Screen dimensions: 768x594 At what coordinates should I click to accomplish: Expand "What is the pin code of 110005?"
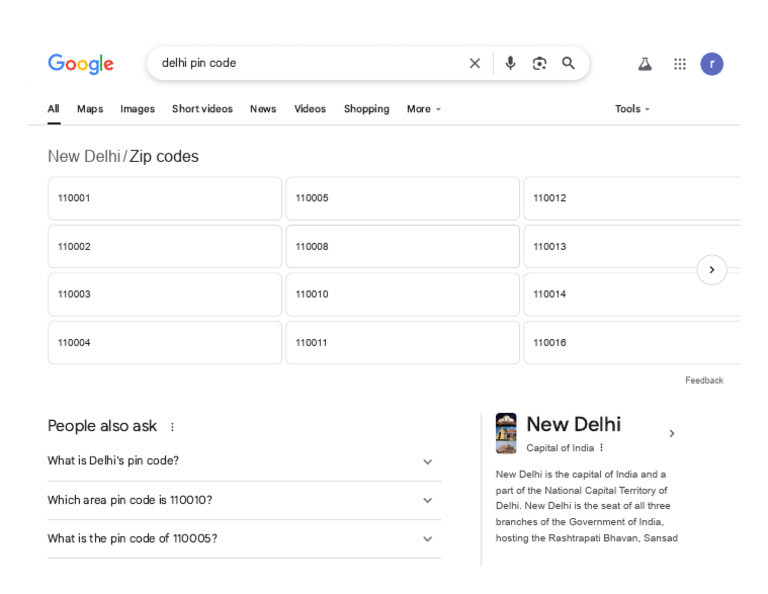point(427,539)
